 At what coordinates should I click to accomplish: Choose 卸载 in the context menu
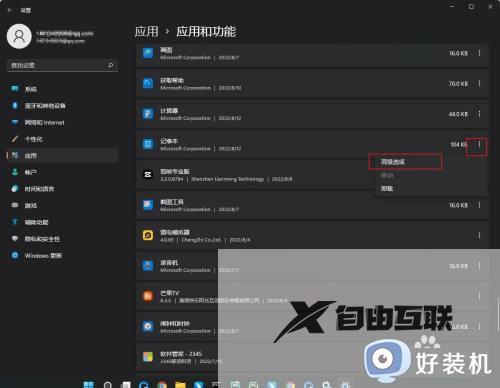click(387, 188)
